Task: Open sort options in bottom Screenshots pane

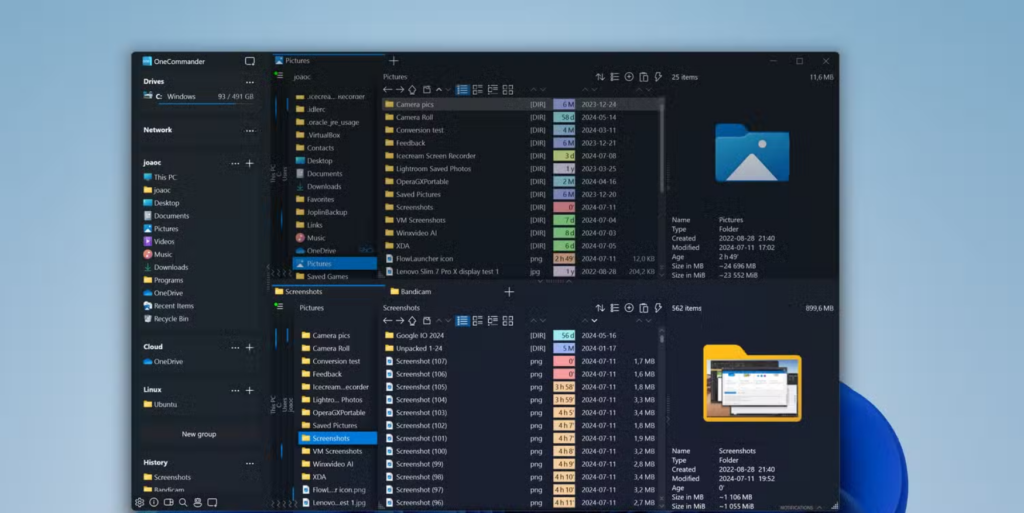Action: click(x=600, y=308)
